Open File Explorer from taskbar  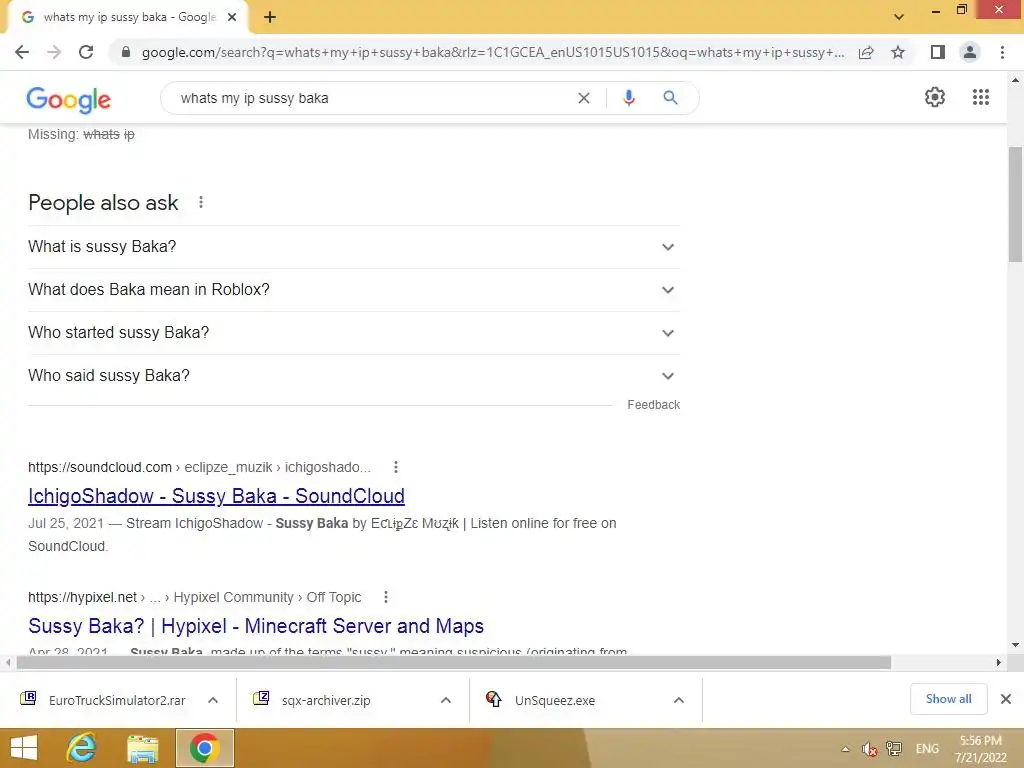click(x=142, y=748)
